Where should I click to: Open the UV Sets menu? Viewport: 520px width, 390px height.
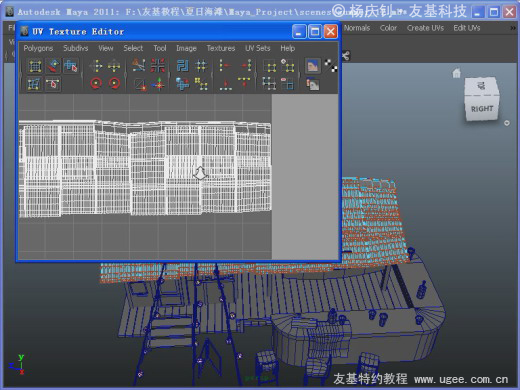pos(258,48)
